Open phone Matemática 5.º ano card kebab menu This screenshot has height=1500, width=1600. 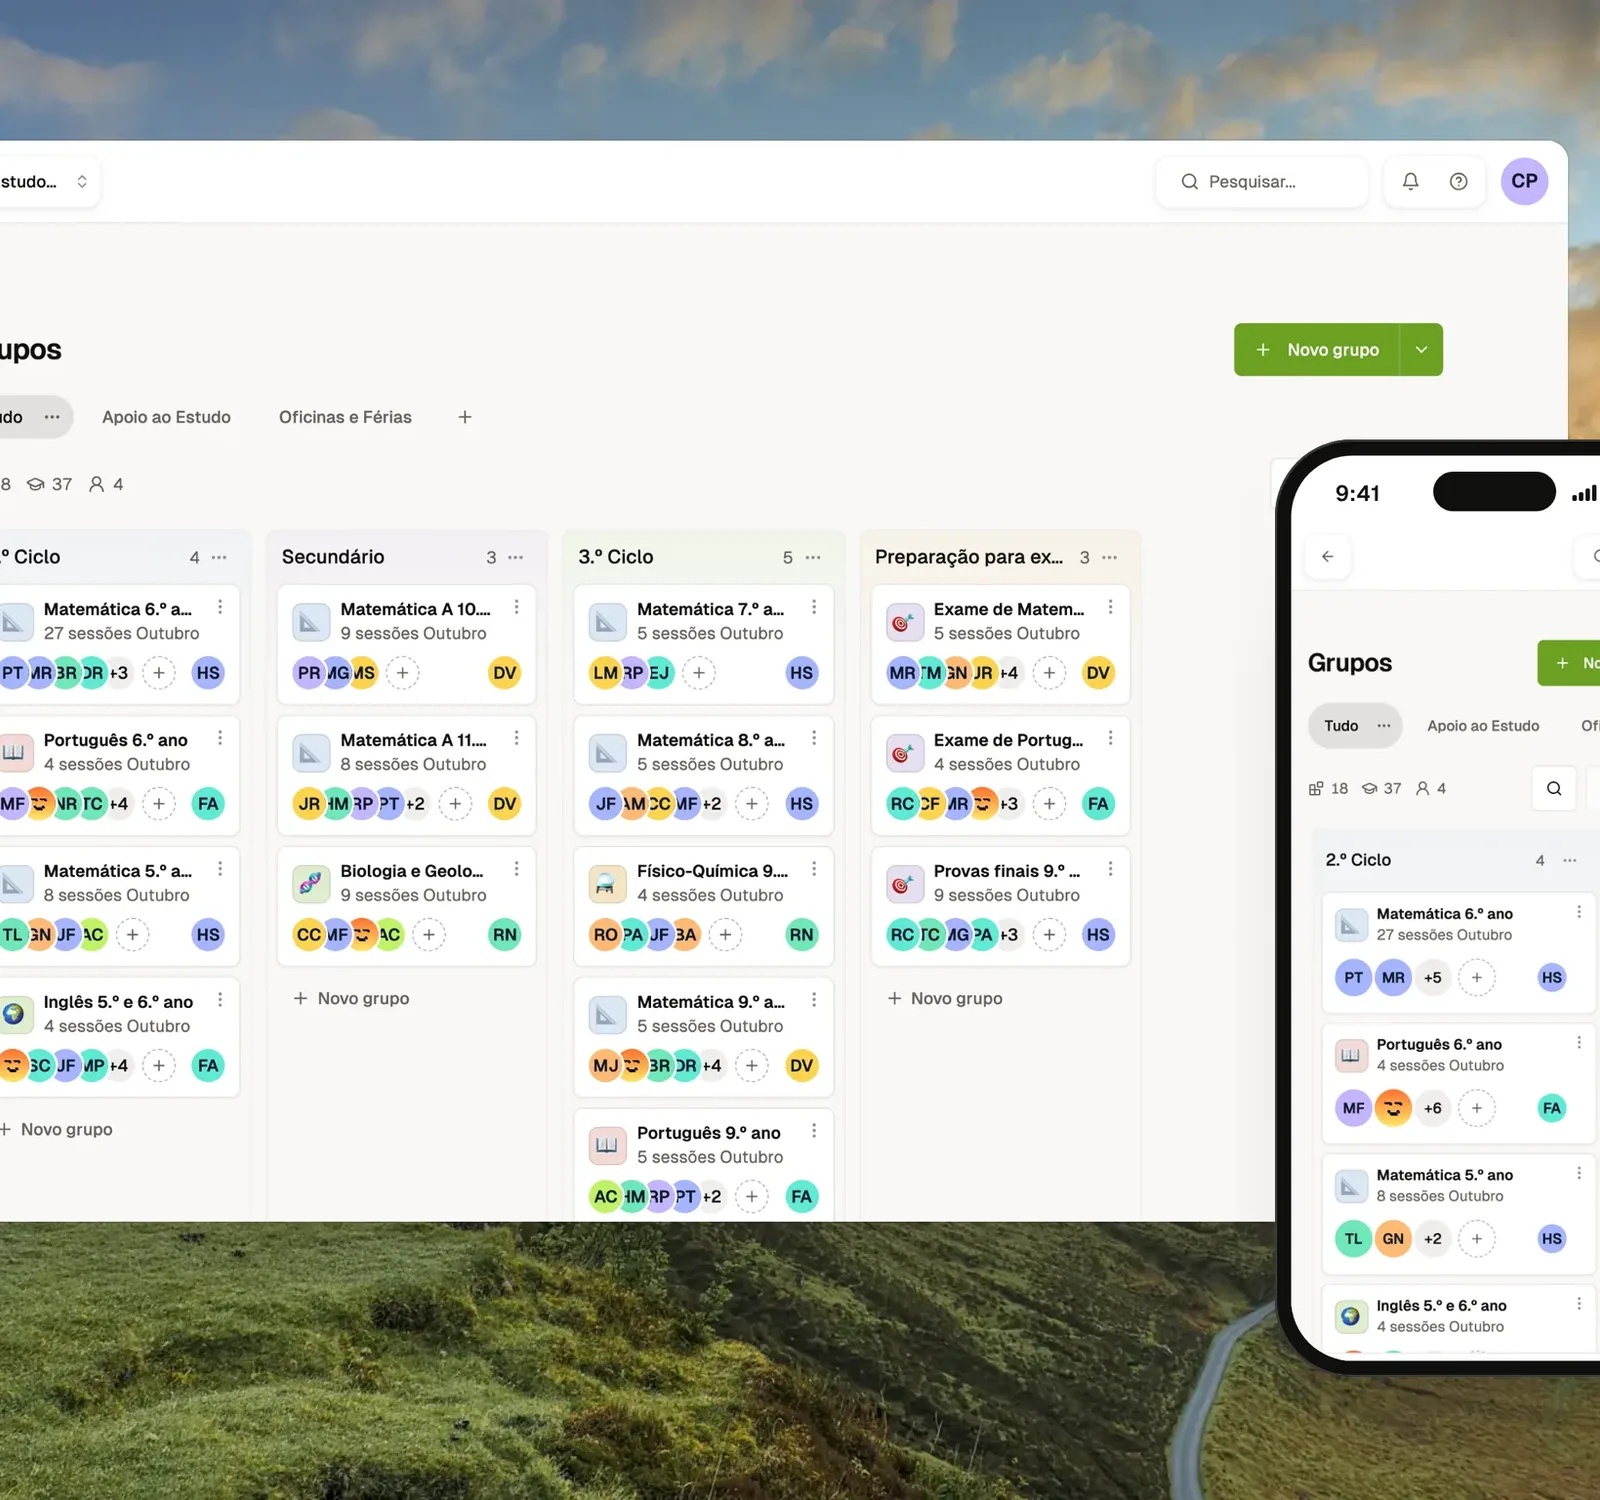pyautogui.click(x=1579, y=1173)
